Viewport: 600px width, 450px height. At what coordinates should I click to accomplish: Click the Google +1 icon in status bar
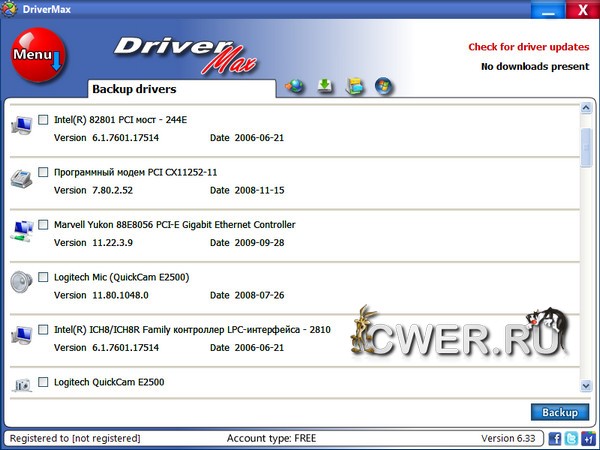click(x=588, y=438)
